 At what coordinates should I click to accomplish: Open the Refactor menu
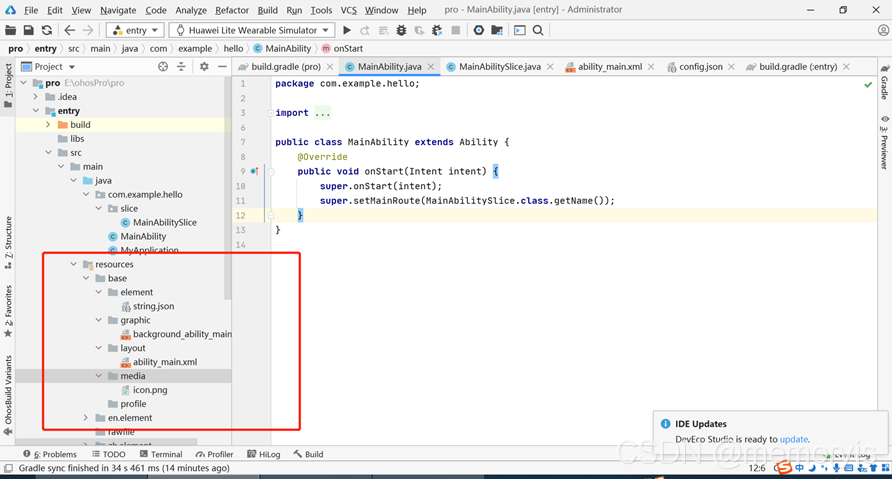pyautogui.click(x=232, y=10)
